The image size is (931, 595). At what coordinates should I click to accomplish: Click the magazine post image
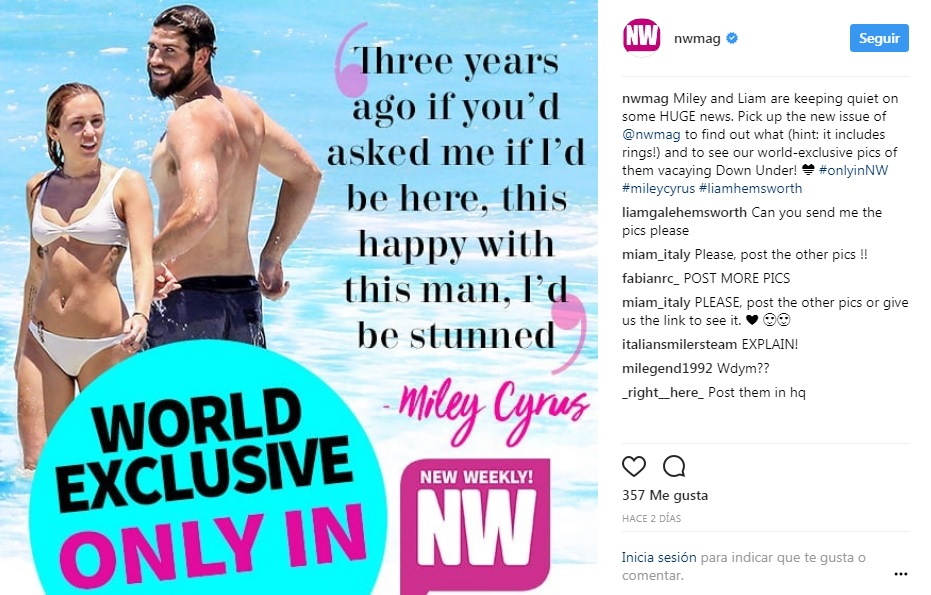pyautogui.click(x=299, y=298)
